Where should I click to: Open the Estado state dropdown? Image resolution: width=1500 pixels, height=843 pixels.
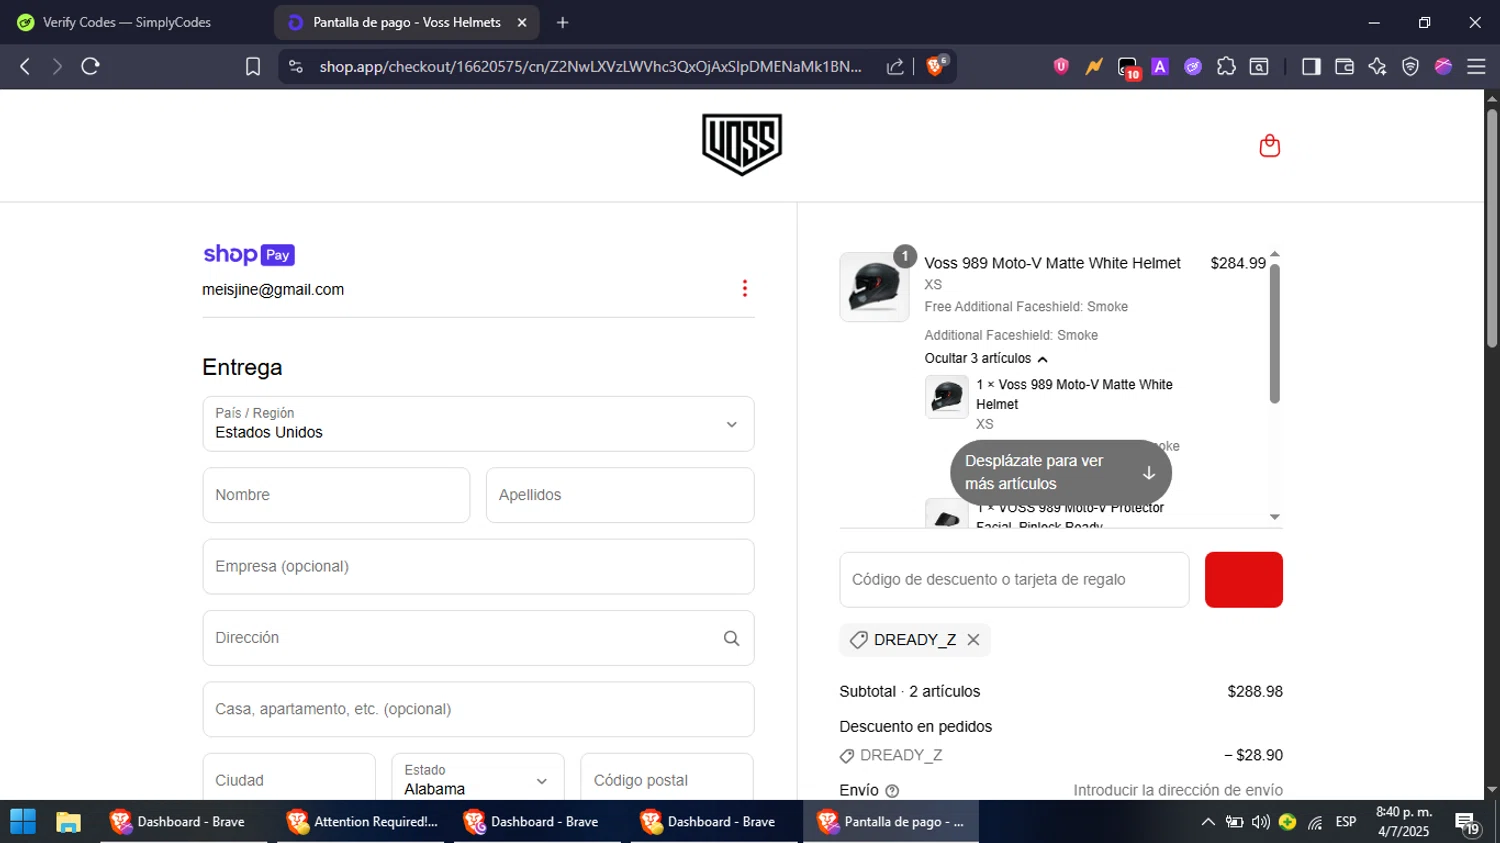(478, 780)
